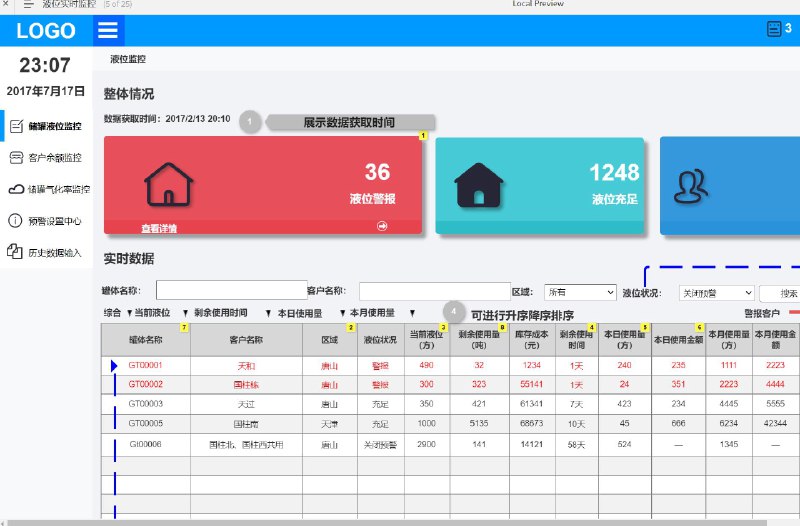Select the GT00002 table cell
Viewport: 800px width, 526px height.
pos(145,384)
